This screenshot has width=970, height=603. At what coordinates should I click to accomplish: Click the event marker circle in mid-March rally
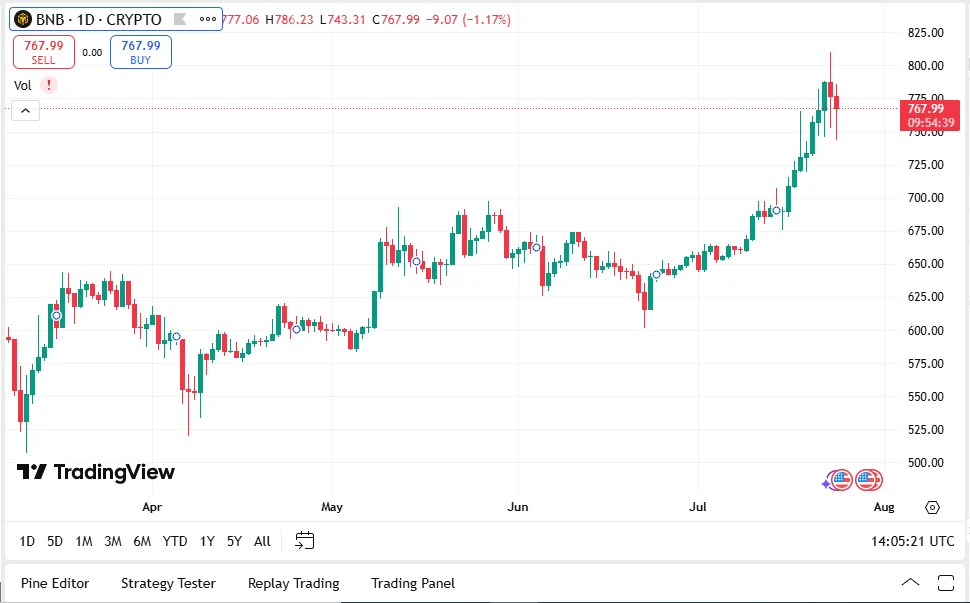click(56, 315)
